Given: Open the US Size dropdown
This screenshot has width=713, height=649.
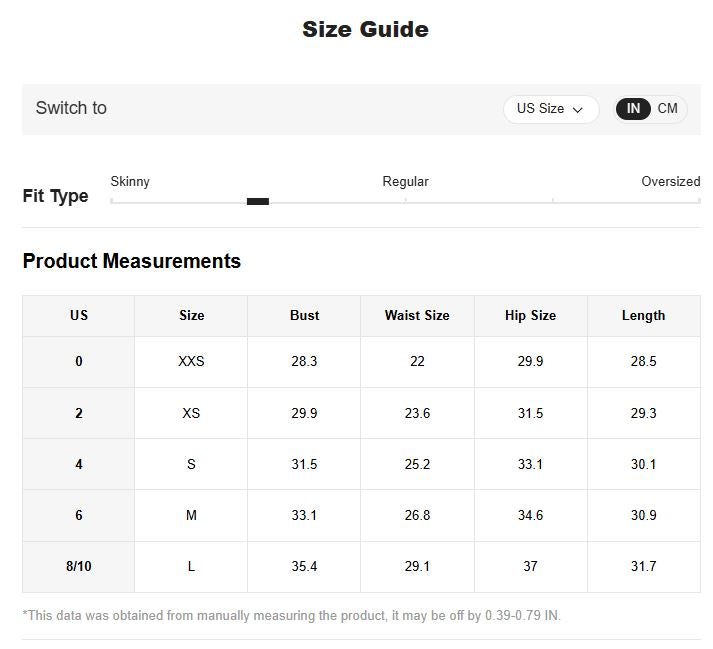Looking at the screenshot, I should [x=549, y=109].
